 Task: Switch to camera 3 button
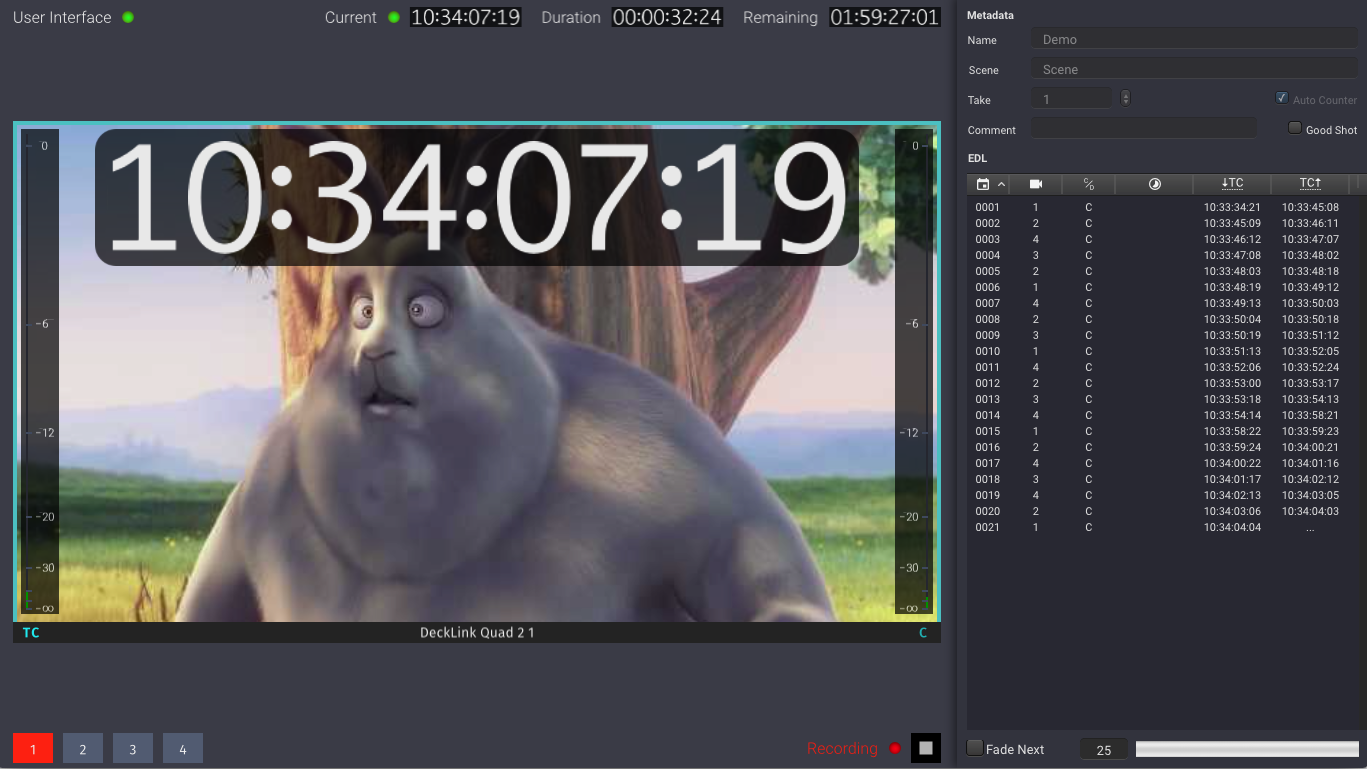pos(133,748)
